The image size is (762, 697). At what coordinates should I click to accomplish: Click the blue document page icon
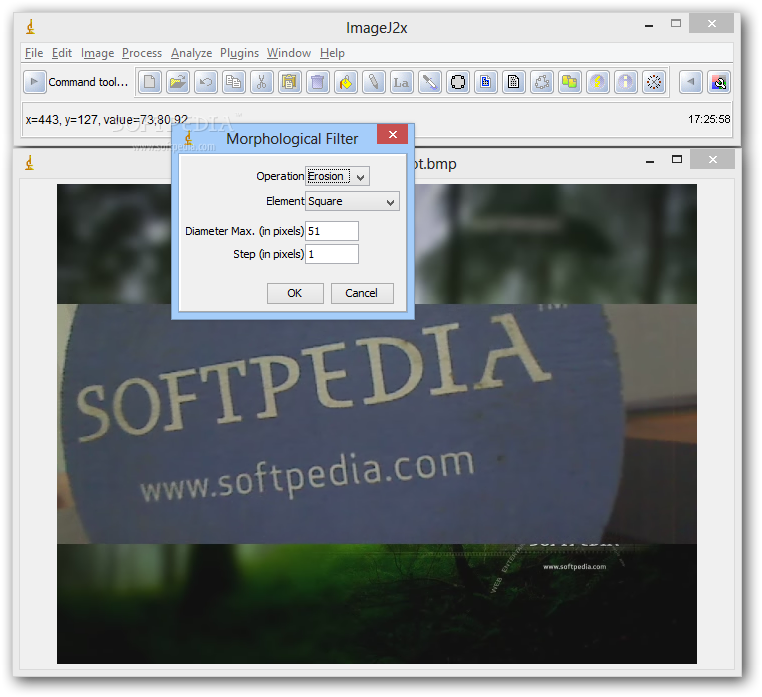tap(486, 82)
